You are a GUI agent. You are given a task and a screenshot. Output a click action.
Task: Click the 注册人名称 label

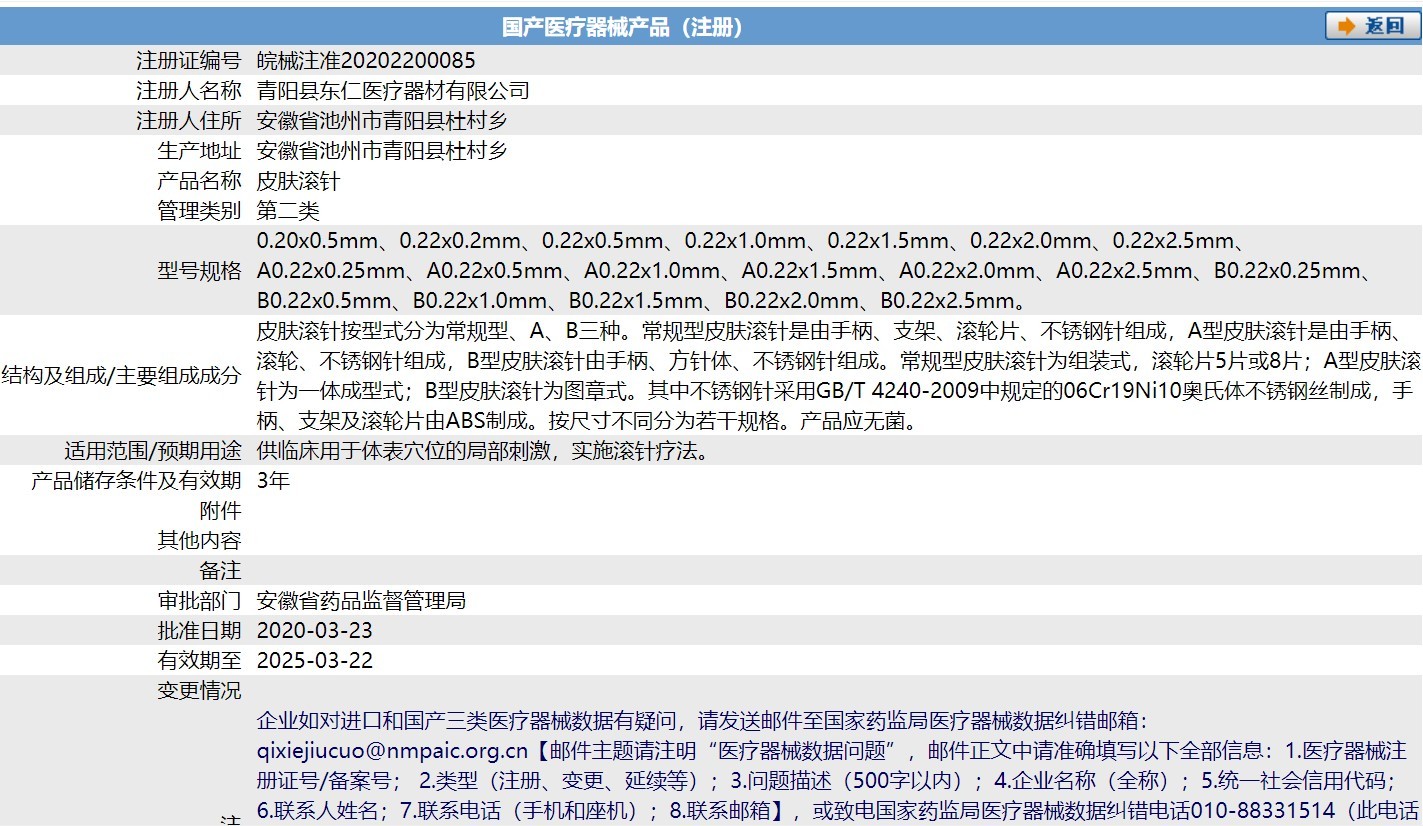189,90
